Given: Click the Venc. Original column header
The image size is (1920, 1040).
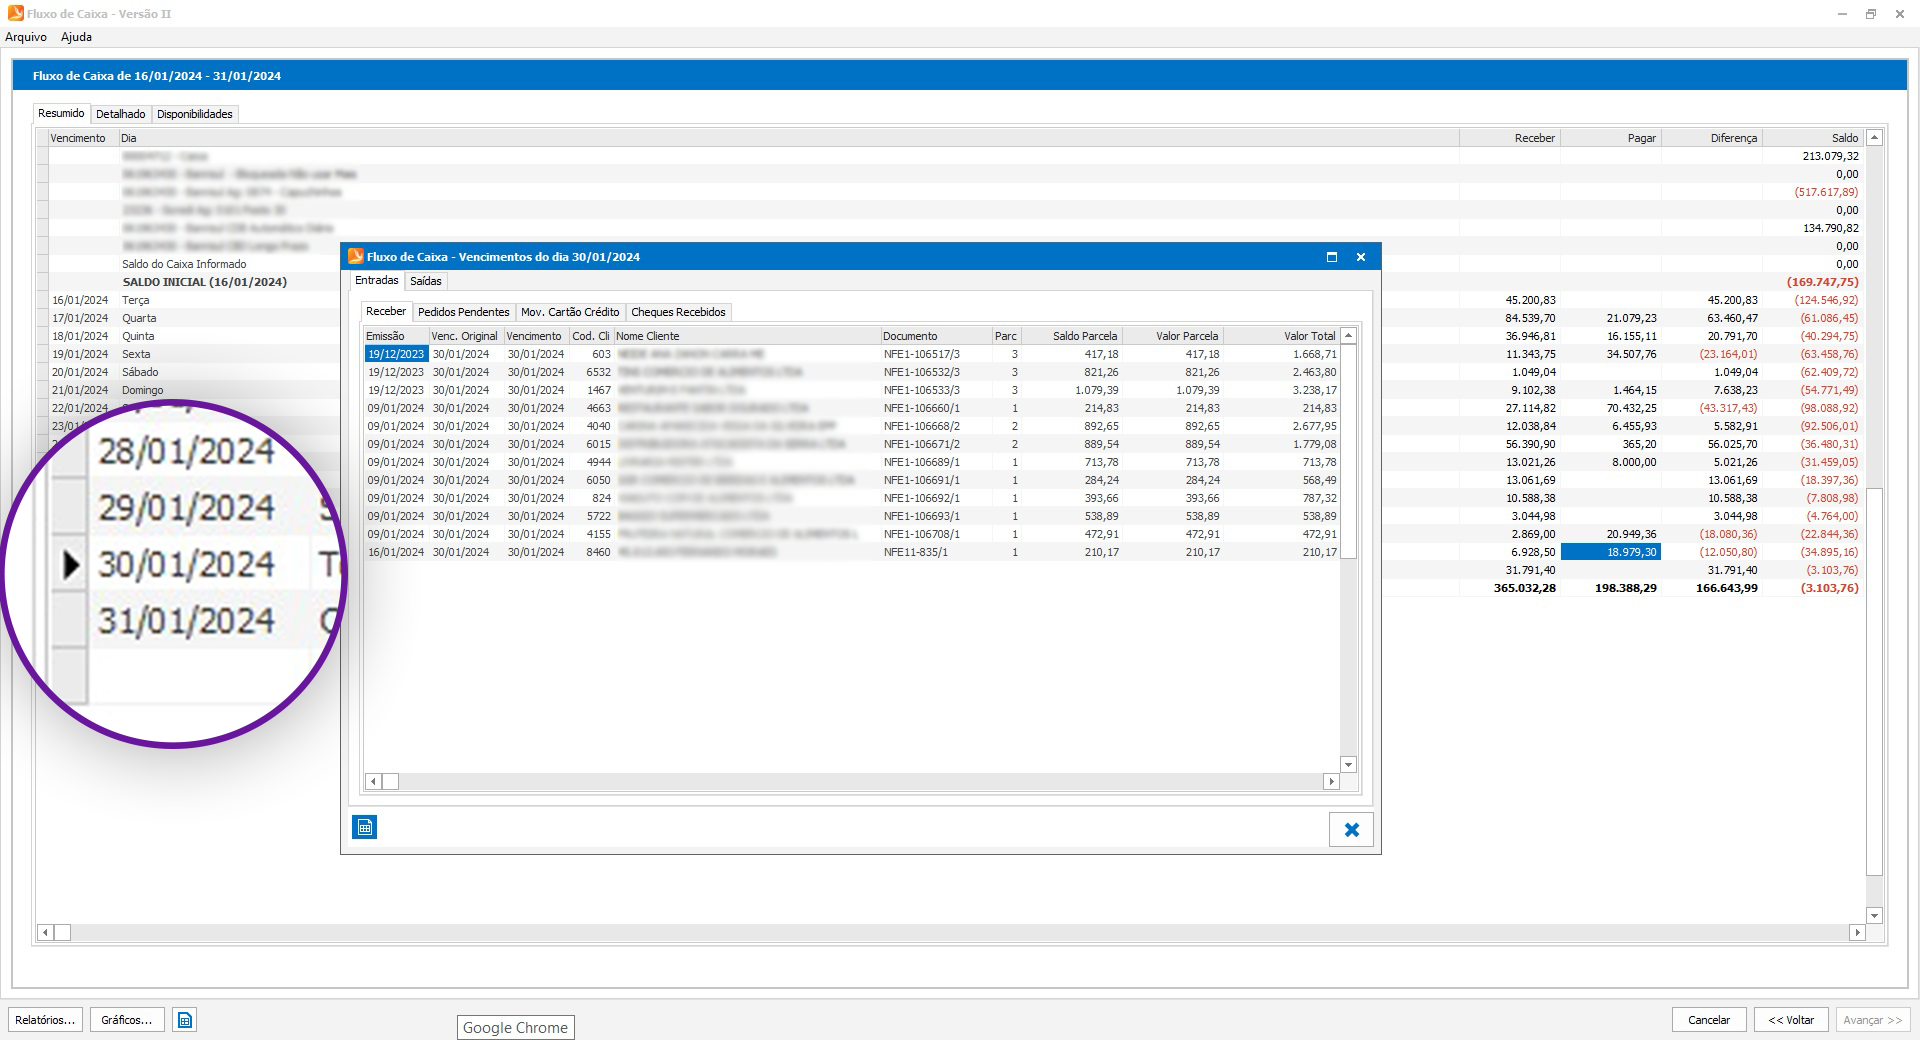Looking at the screenshot, I should tap(465, 336).
